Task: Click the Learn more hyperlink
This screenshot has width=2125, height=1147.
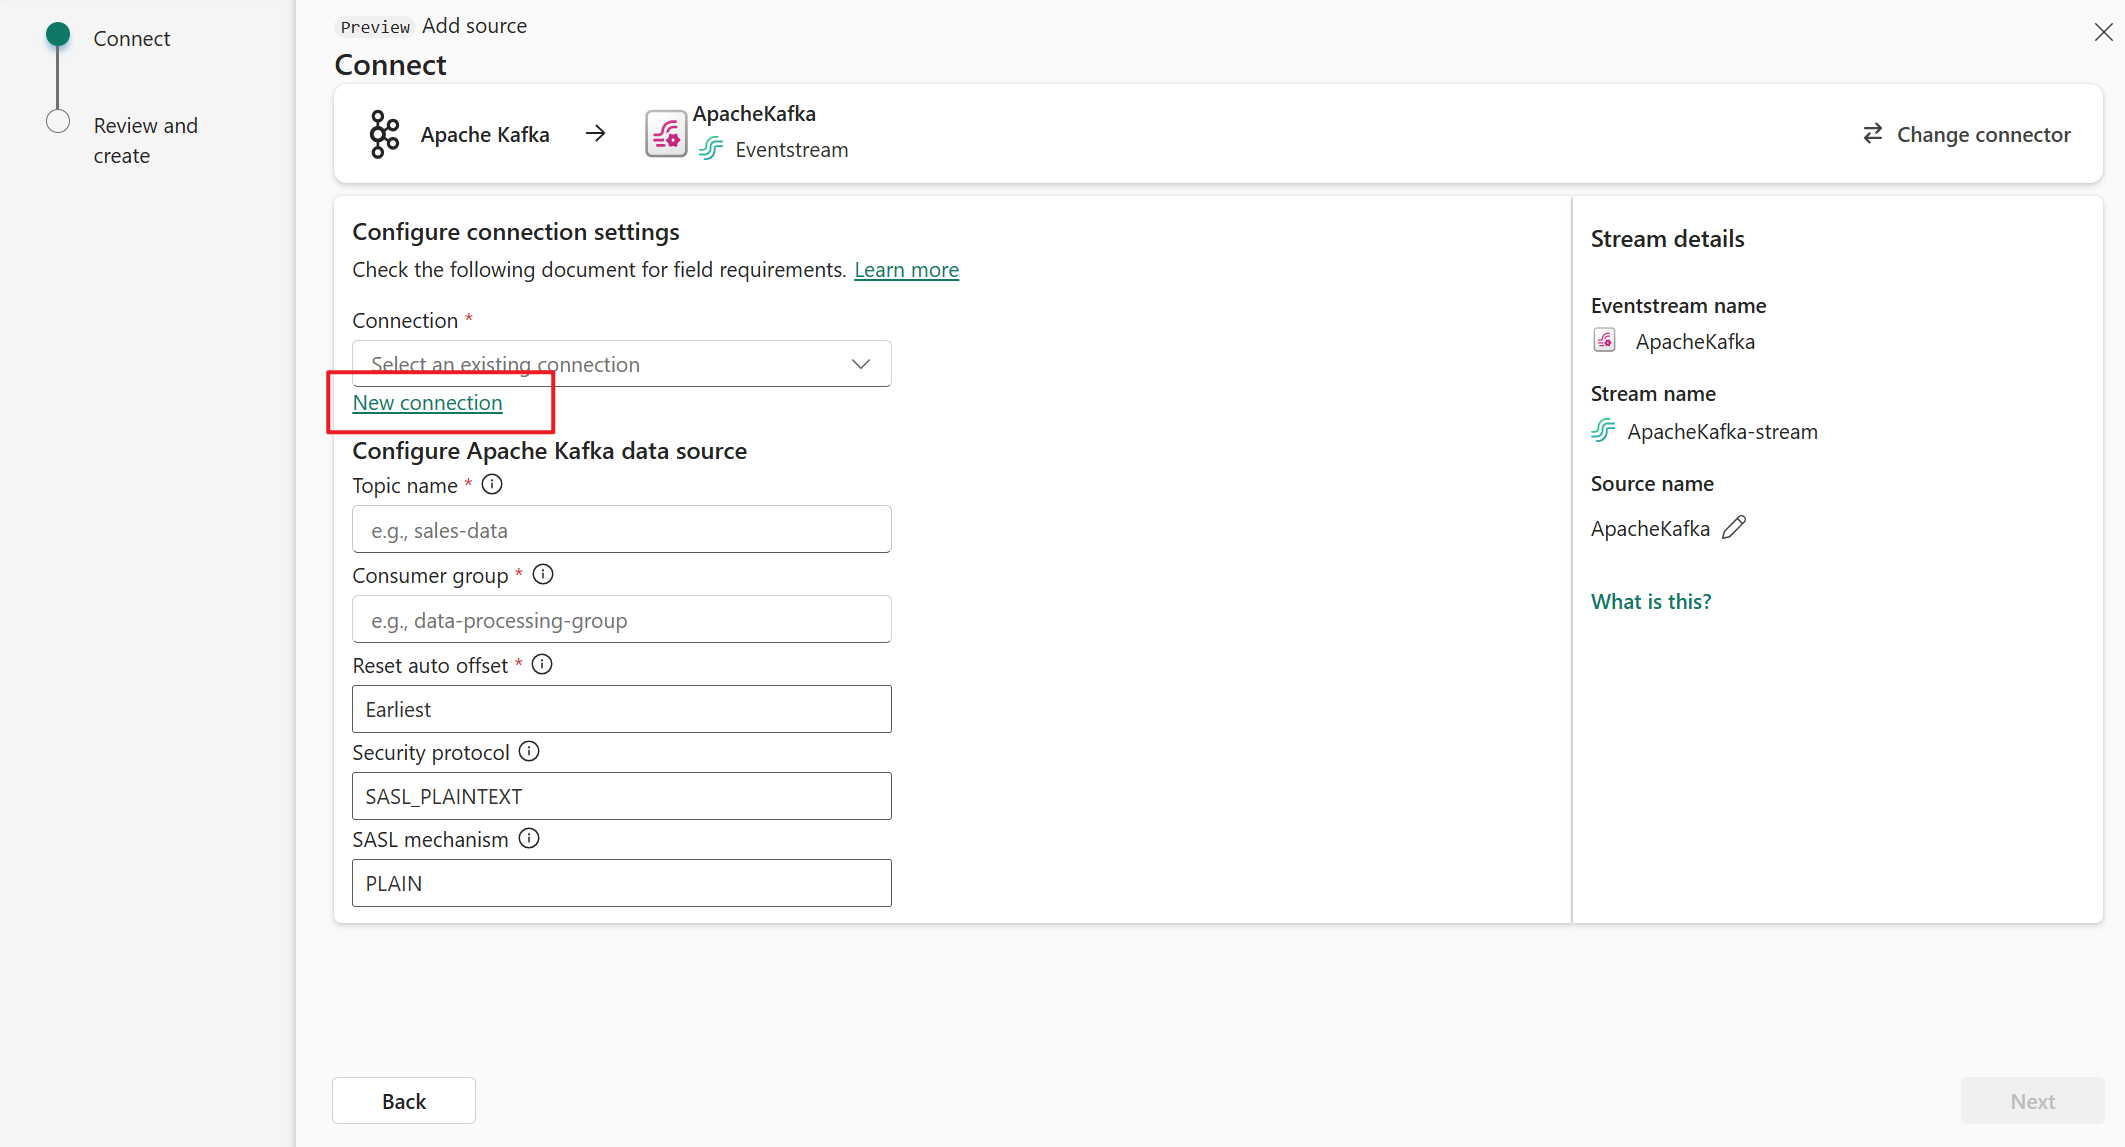Action: coord(905,268)
